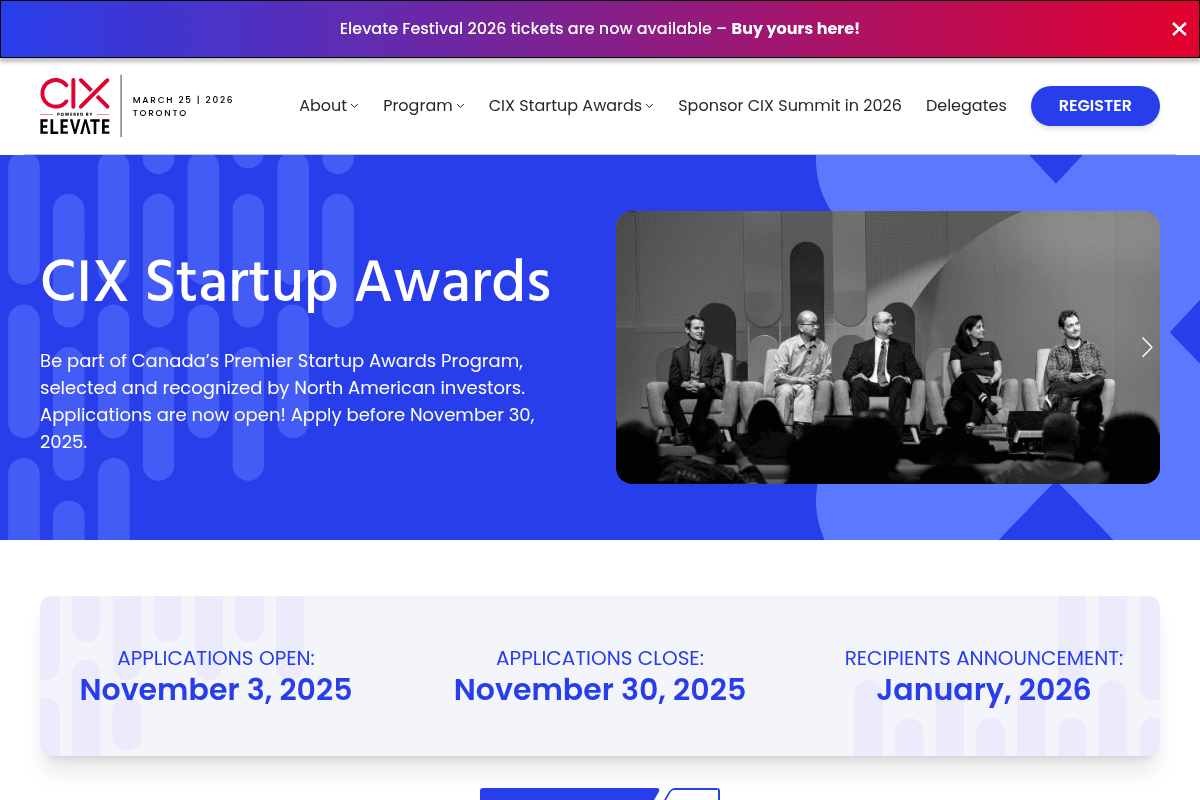
Task: Click the Sponsor CIX Summit in 2026 link
Action: pyautogui.click(x=789, y=105)
